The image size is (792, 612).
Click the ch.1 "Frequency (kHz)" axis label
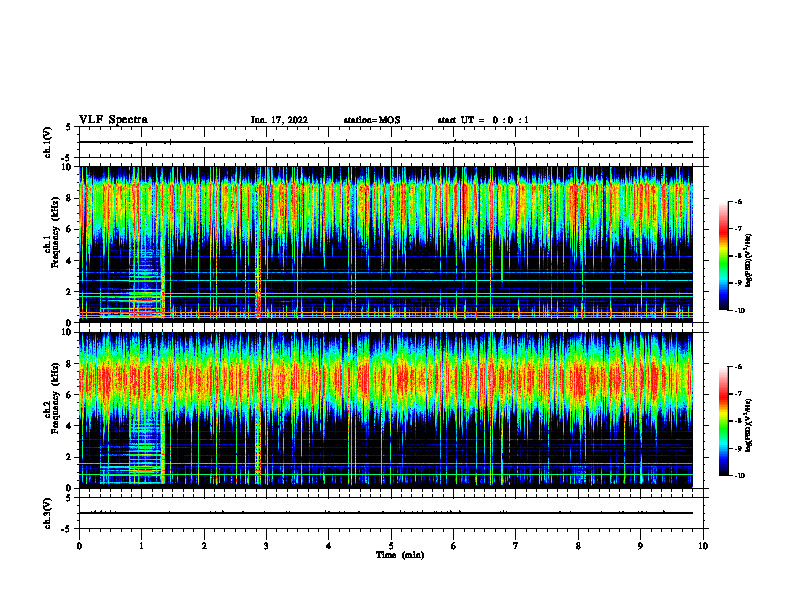tap(55, 231)
